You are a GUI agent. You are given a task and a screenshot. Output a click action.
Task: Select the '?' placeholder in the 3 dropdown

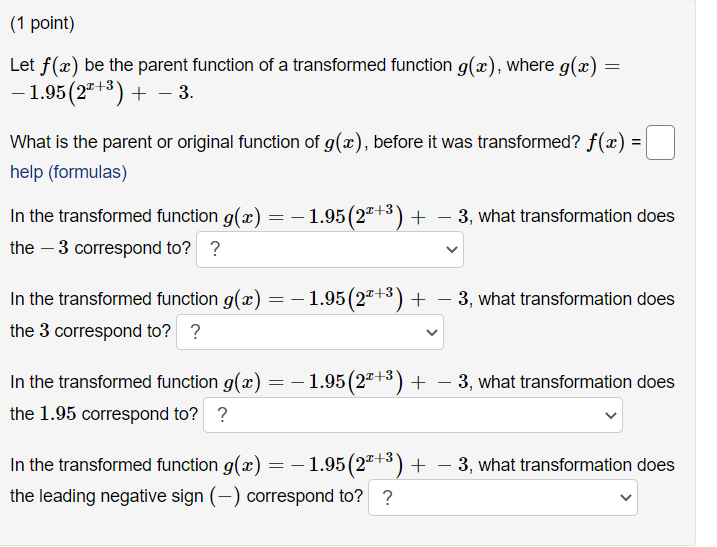pos(195,332)
